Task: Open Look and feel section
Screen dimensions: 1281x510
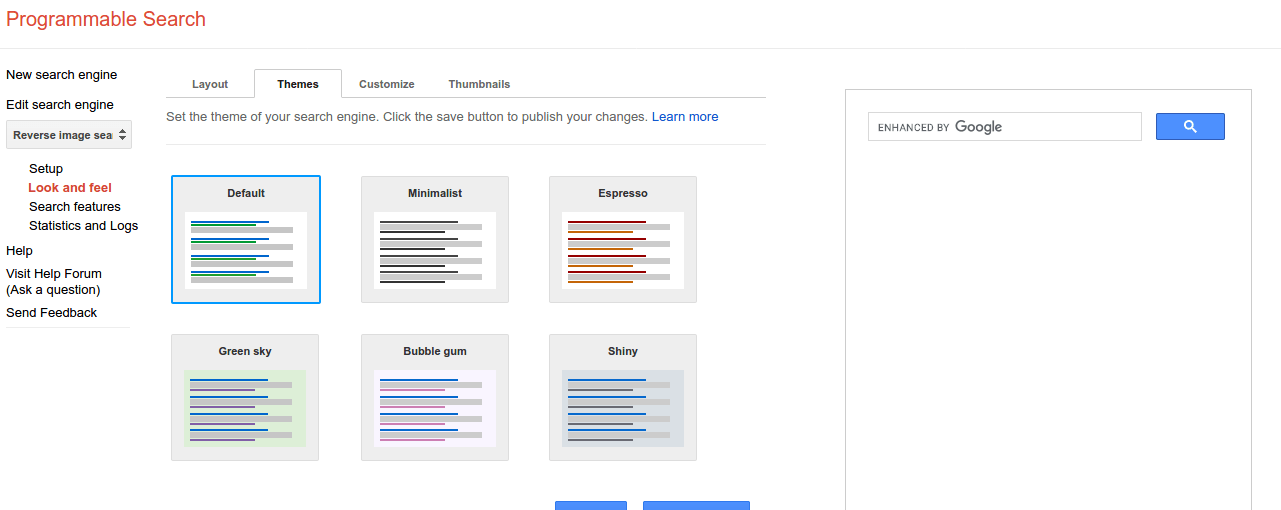Action: 70,188
